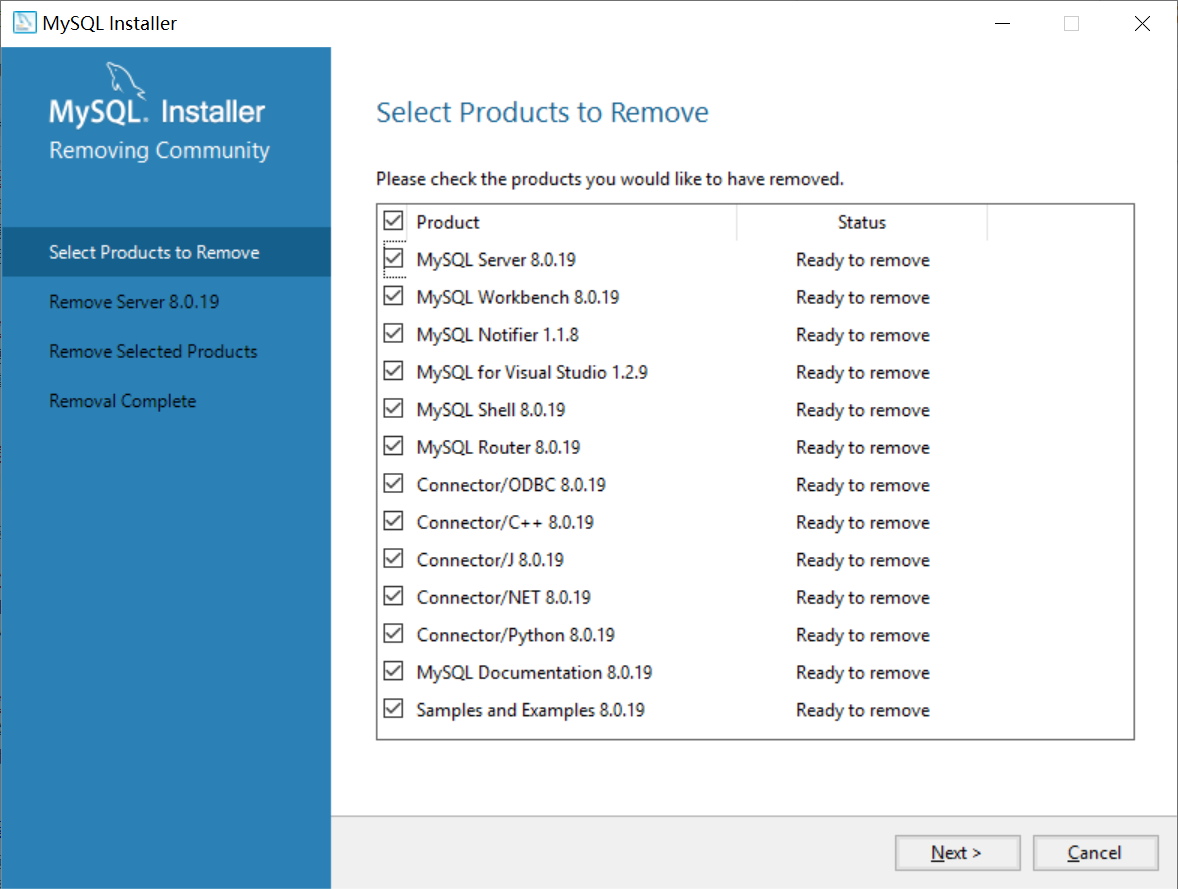
Task: Uncheck Connector/NET 8.0.19 checkbox
Action: (x=393, y=597)
